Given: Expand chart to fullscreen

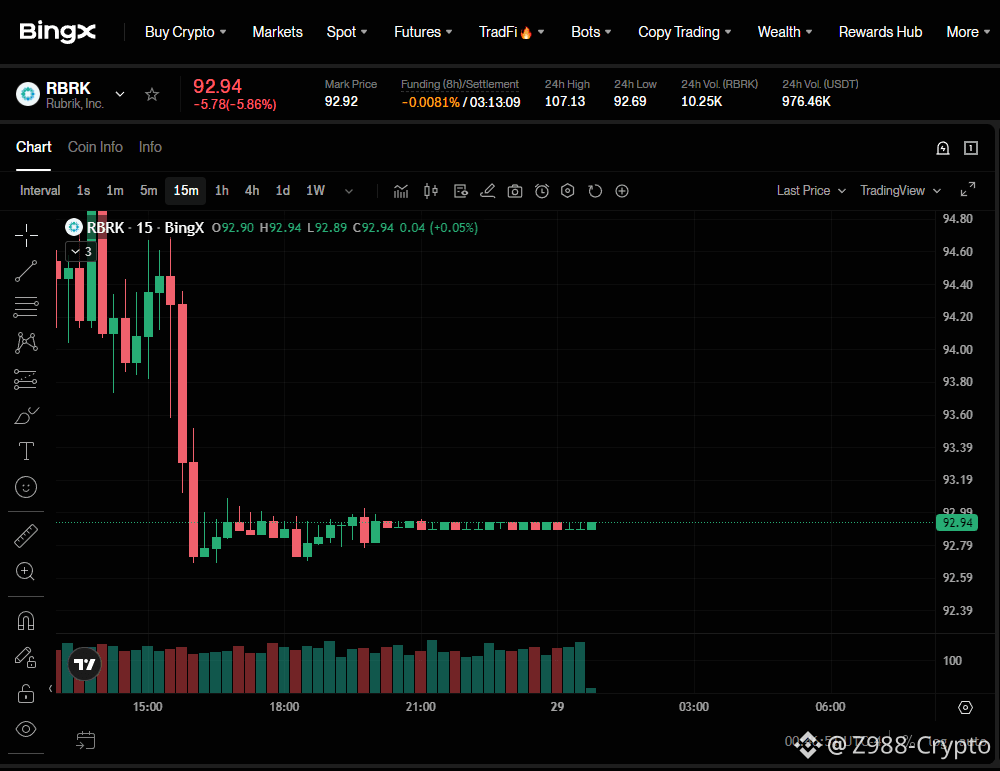Looking at the screenshot, I should point(967,190).
